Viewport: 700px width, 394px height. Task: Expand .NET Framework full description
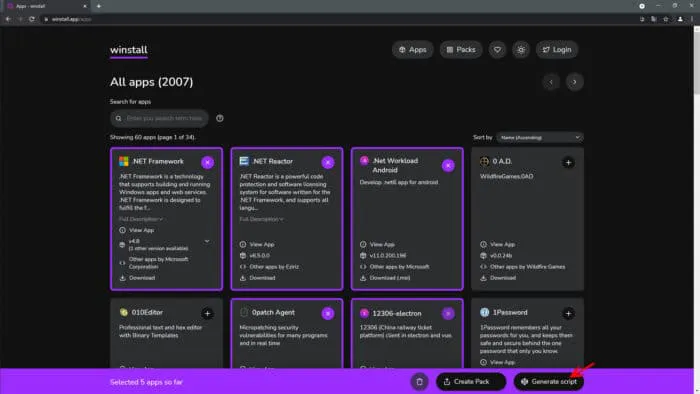[141, 219]
